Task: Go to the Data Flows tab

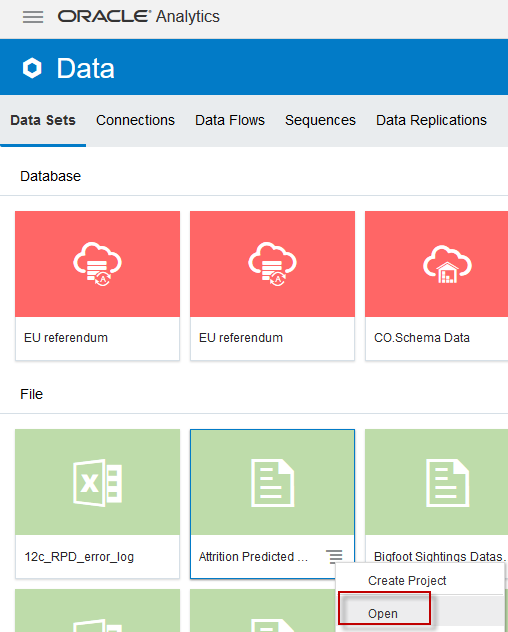Action: (230, 120)
